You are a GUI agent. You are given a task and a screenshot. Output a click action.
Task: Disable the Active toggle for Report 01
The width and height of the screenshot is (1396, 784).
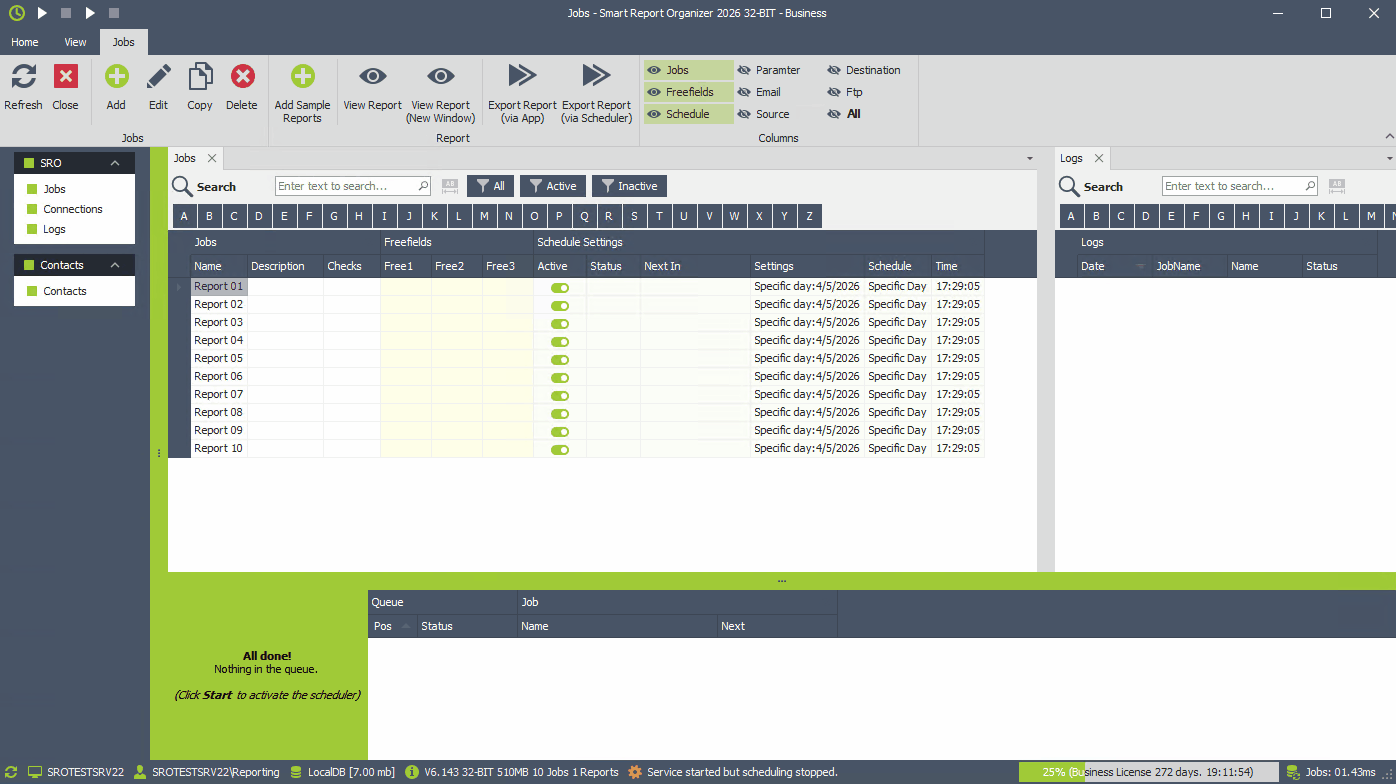pyautogui.click(x=559, y=287)
